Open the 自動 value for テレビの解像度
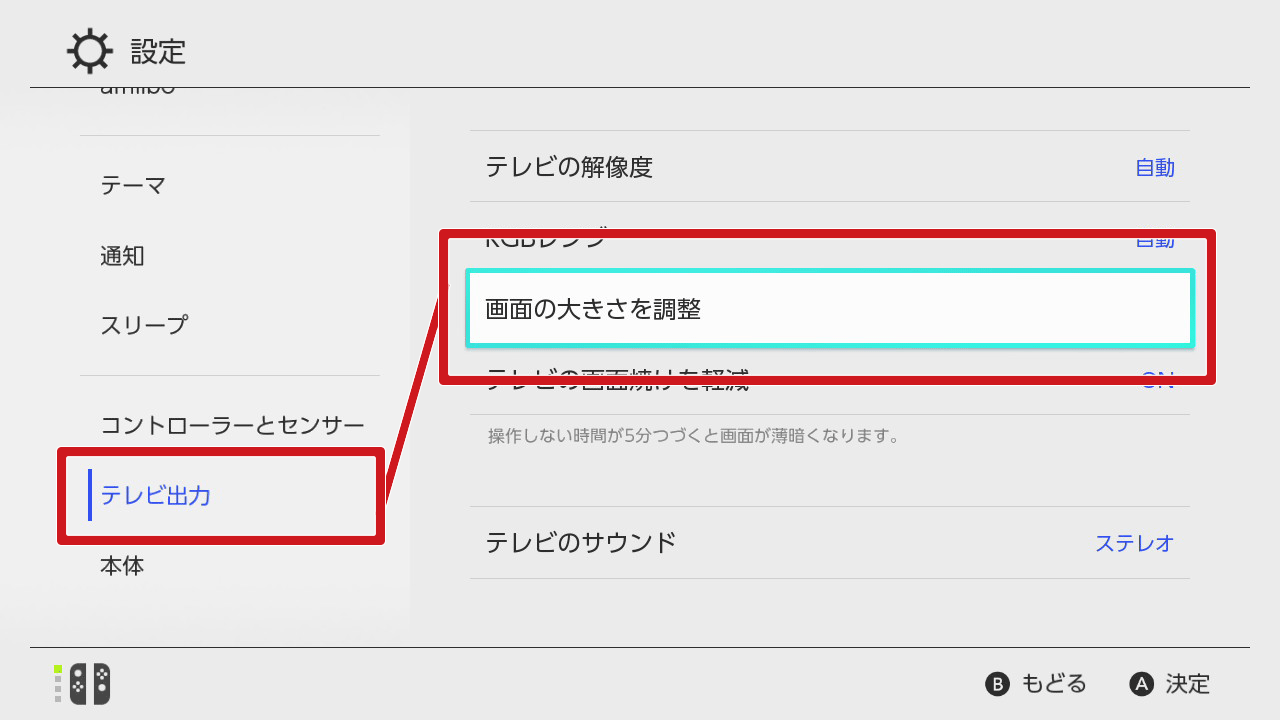This screenshot has height=720, width=1280. (1154, 168)
